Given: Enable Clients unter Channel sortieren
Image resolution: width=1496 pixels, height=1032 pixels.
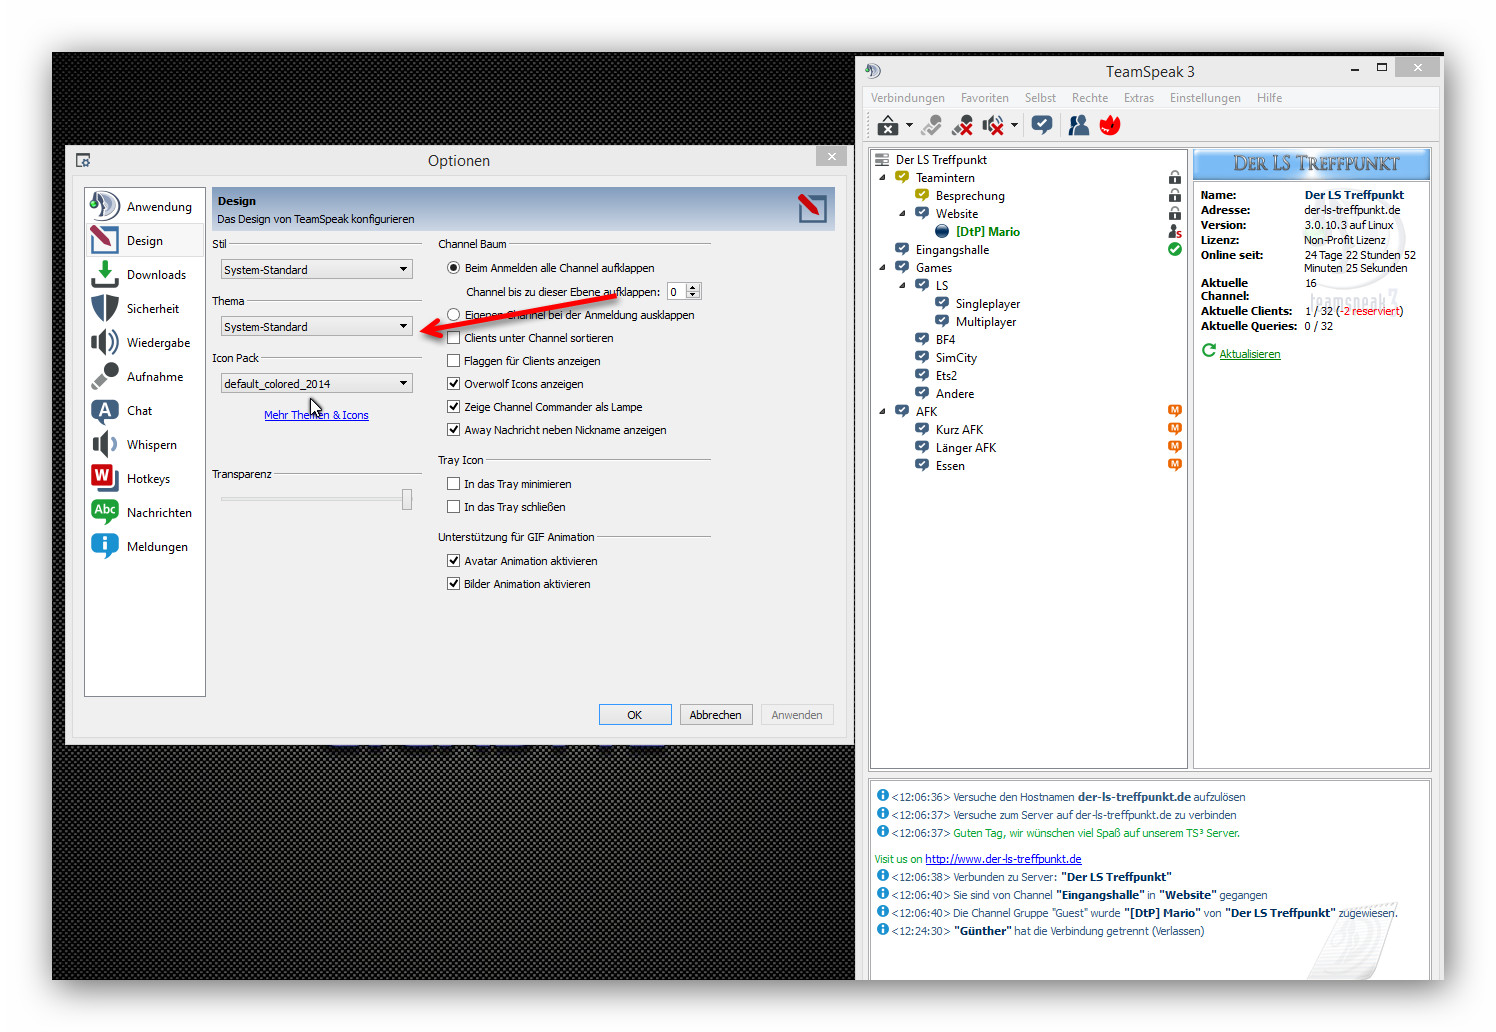Looking at the screenshot, I should tap(454, 338).
